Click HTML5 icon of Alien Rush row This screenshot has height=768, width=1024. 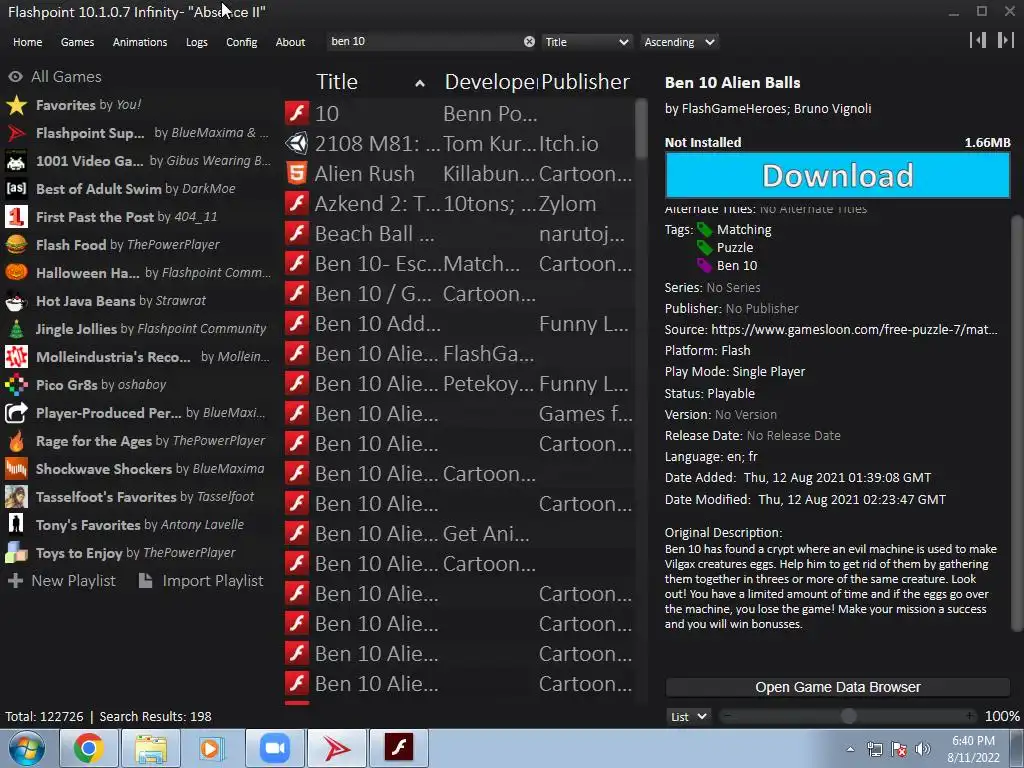[x=296, y=173]
